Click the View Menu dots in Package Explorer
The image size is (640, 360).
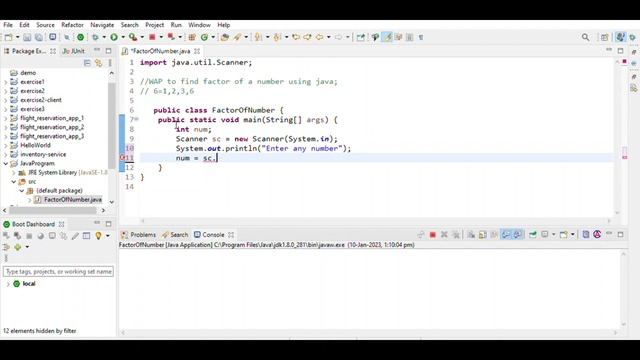(110, 63)
